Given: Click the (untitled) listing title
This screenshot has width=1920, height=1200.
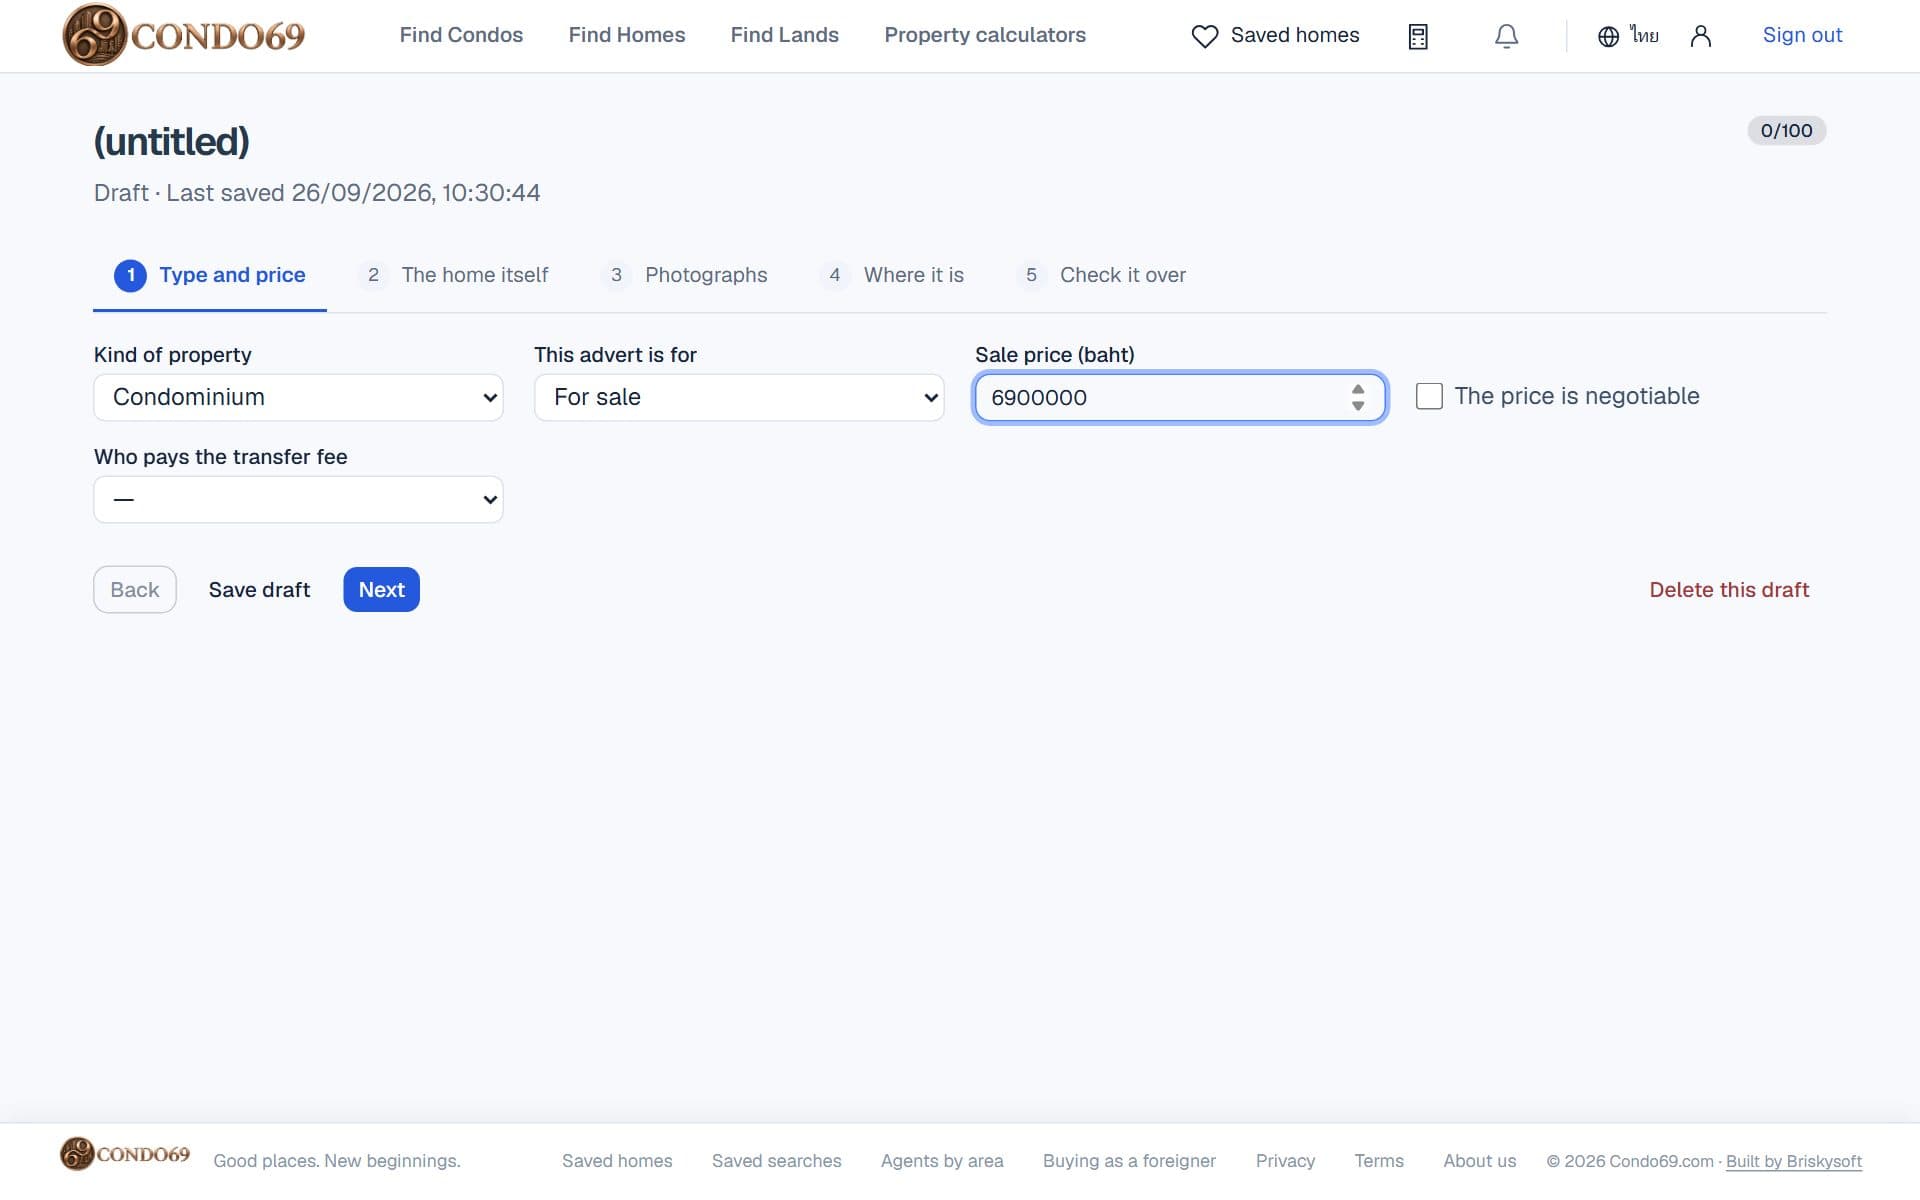Looking at the screenshot, I should point(172,141).
